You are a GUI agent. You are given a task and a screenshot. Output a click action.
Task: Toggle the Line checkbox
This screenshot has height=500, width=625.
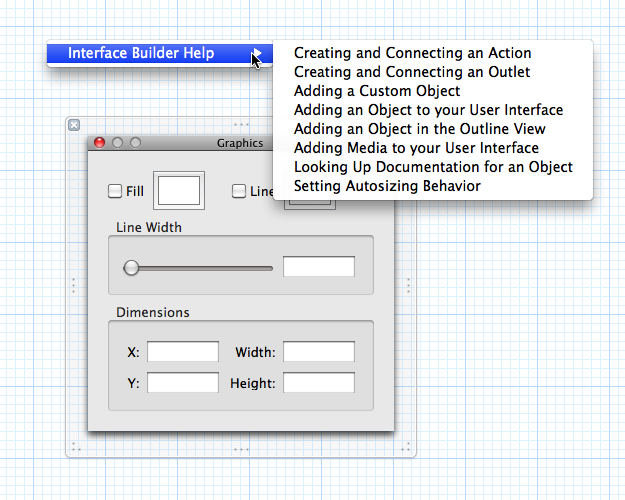tap(240, 191)
